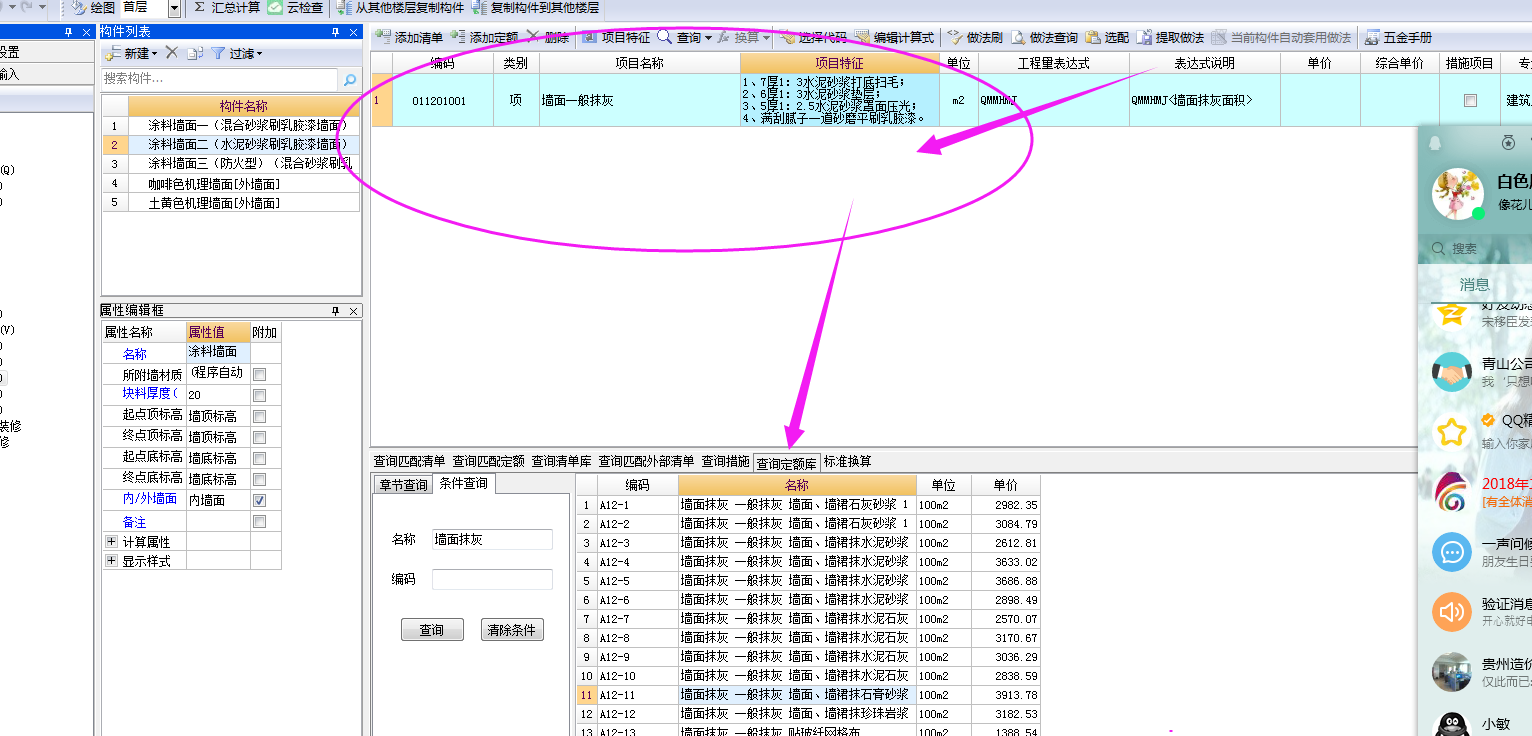This screenshot has width=1532, height=736.
Task: Click 复制构件到其他楼层 toolbar item
Action: click(535, 8)
